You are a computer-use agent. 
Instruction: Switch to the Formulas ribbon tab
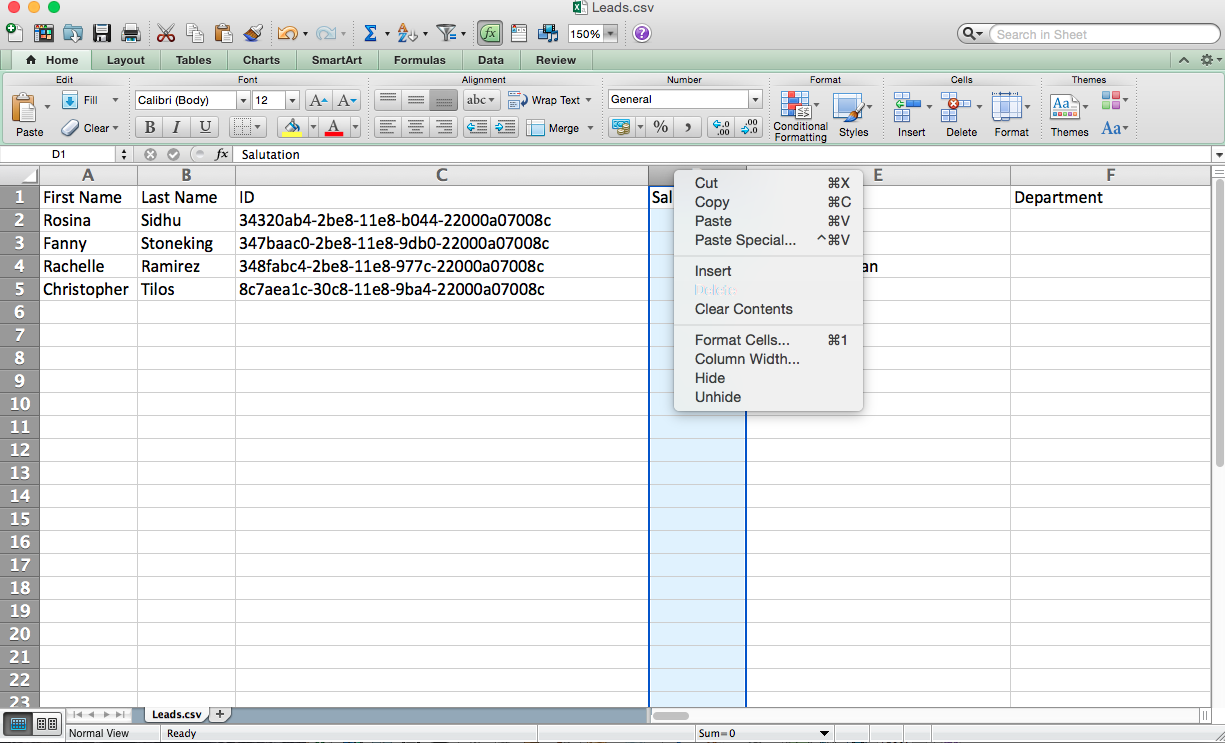pos(419,60)
